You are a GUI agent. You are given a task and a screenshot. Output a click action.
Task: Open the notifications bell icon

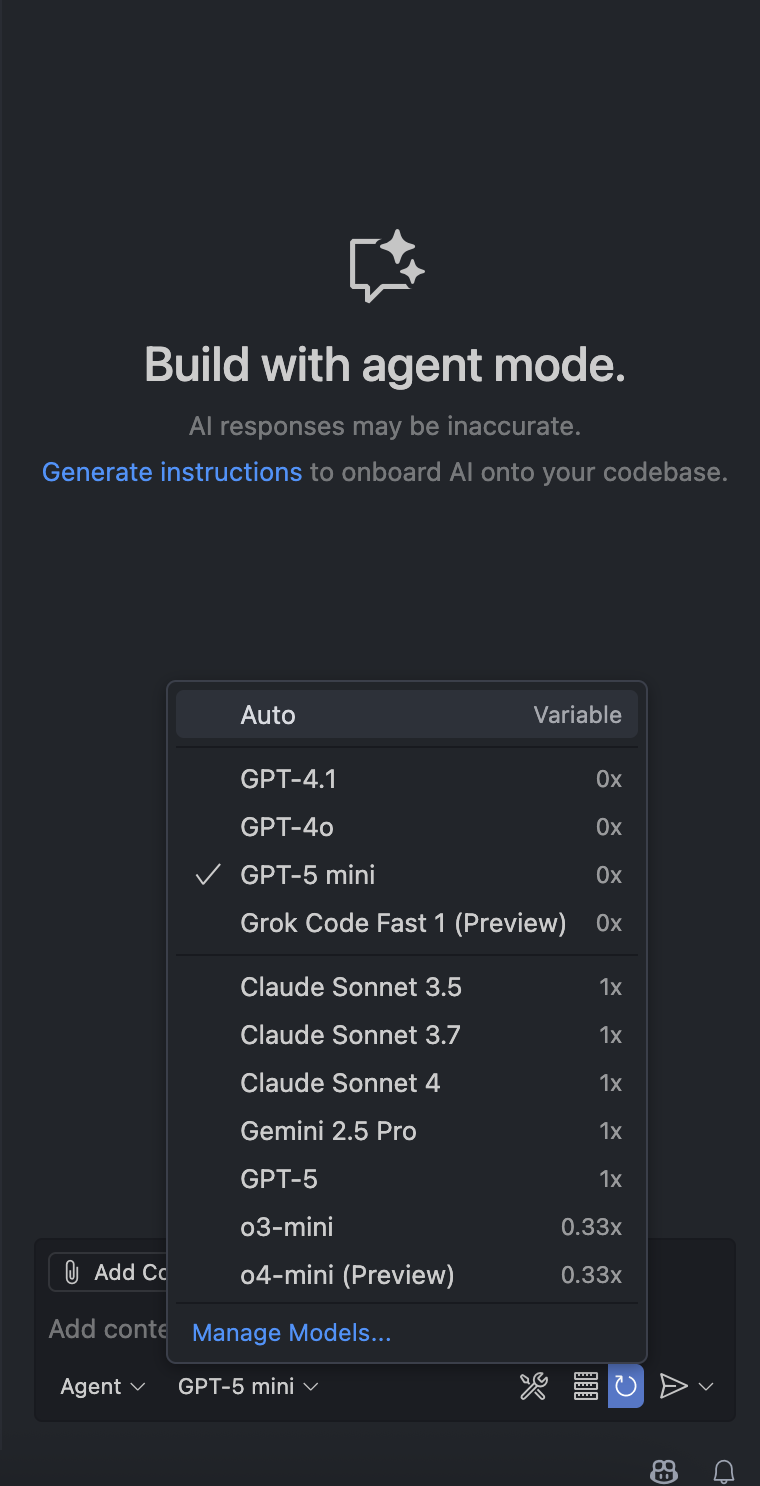pyautogui.click(x=723, y=1471)
